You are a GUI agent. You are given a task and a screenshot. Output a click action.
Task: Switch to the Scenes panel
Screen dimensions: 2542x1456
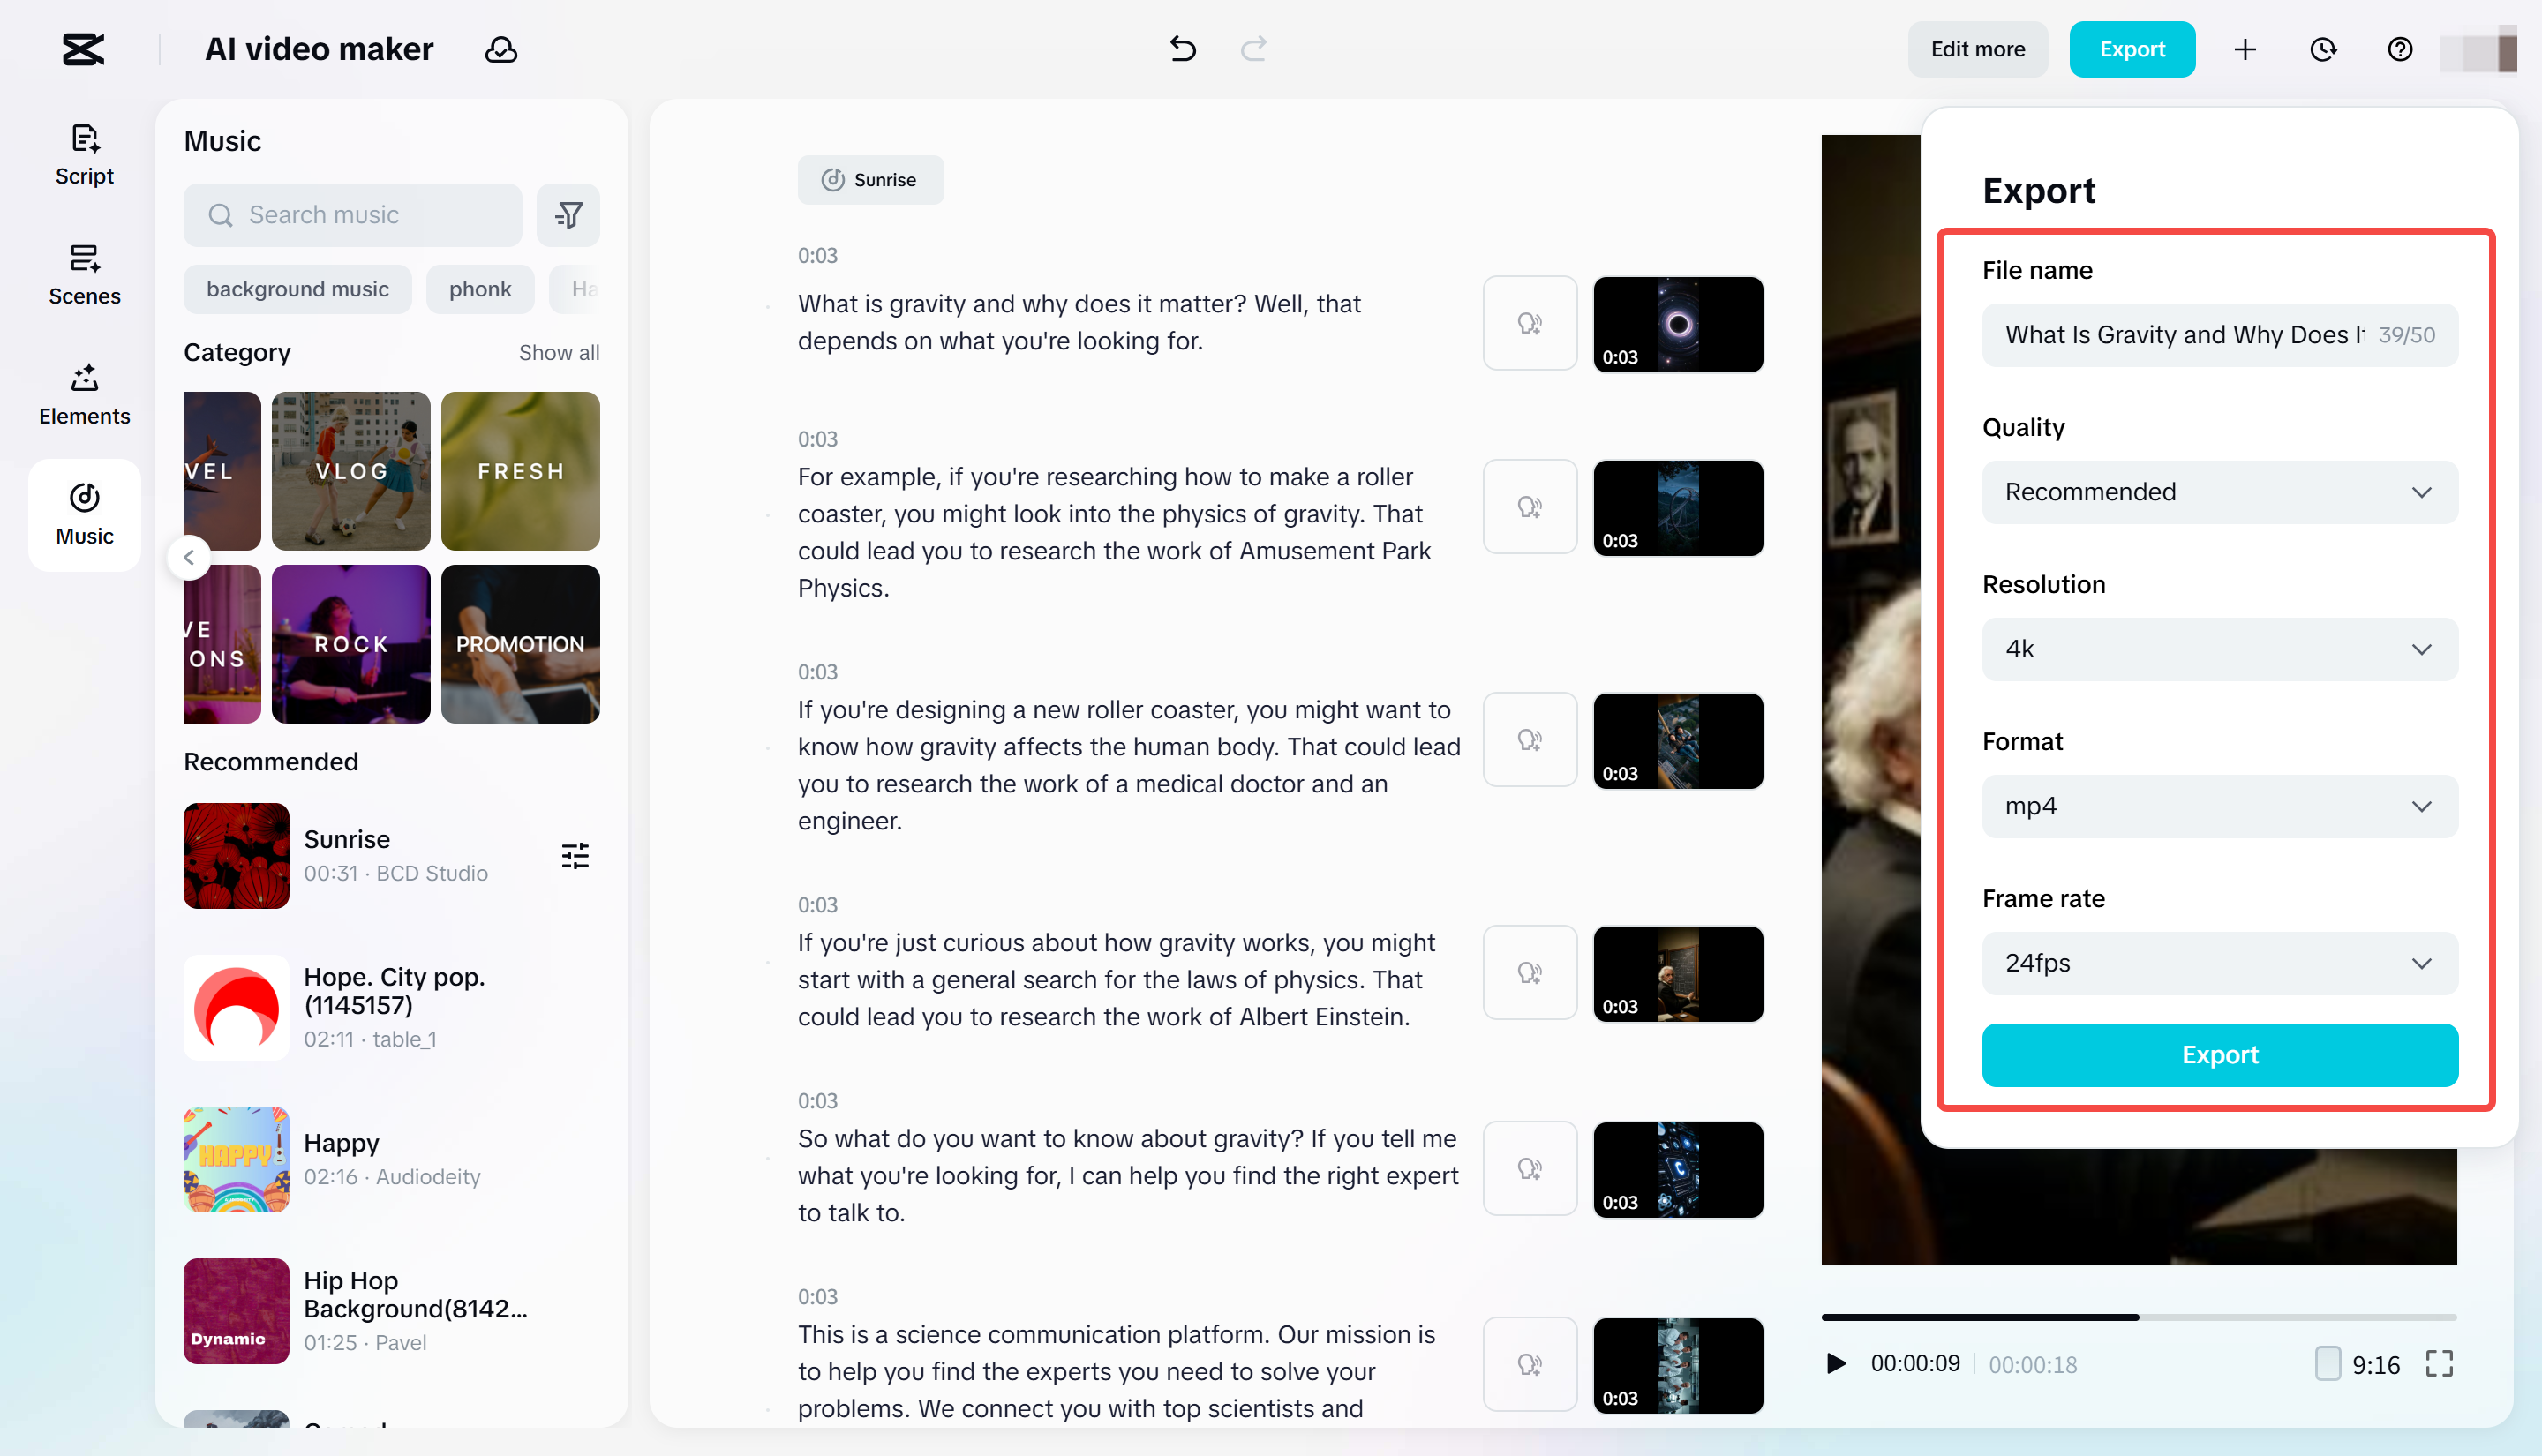84,273
